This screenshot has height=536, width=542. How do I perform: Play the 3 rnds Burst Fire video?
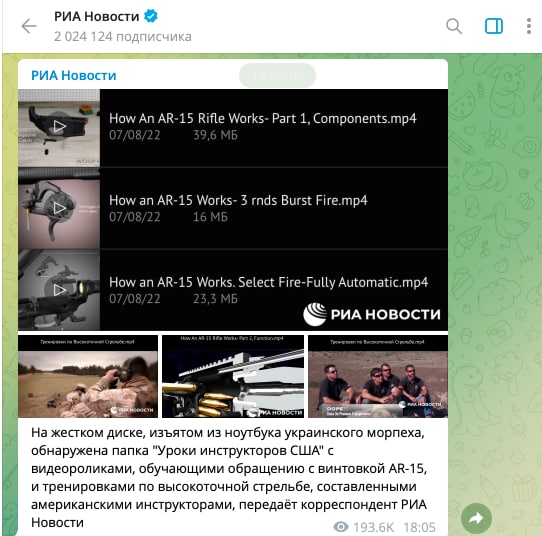click(59, 208)
